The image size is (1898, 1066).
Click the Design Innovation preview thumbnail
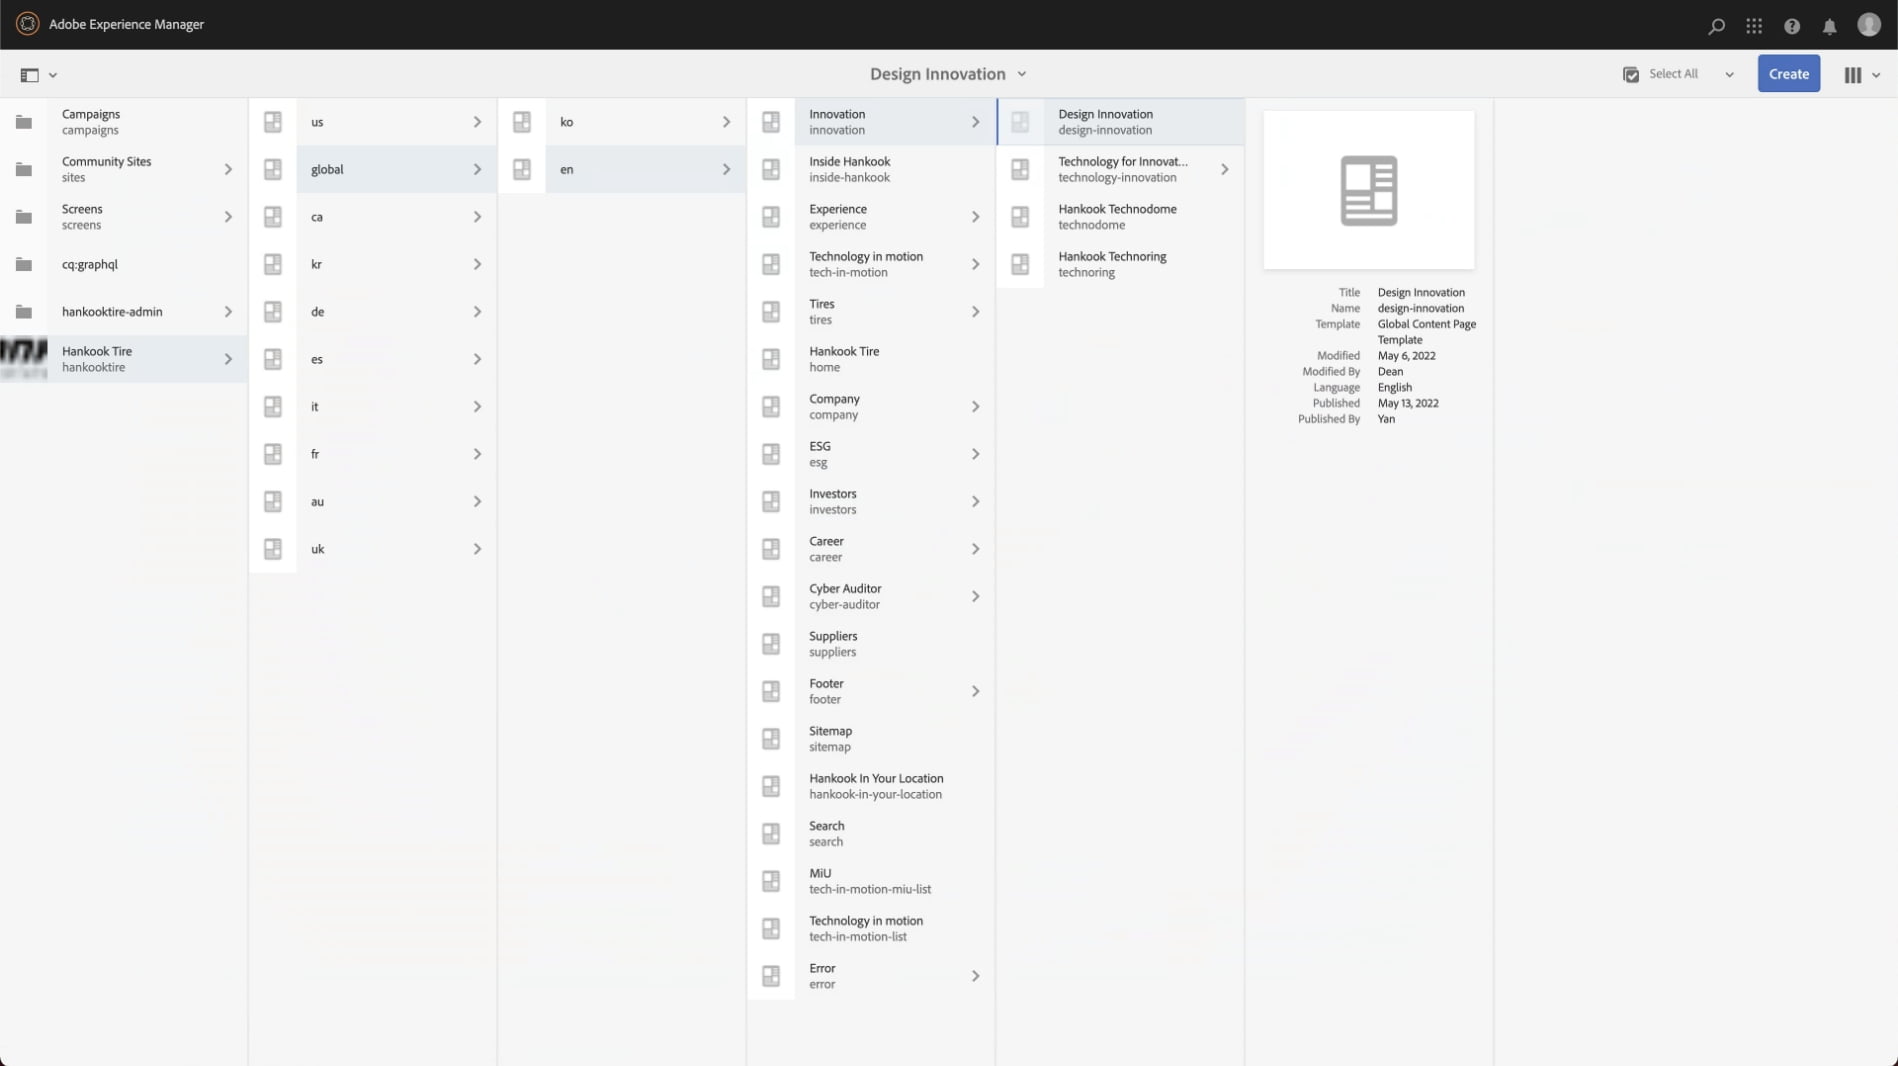click(1368, 190)
